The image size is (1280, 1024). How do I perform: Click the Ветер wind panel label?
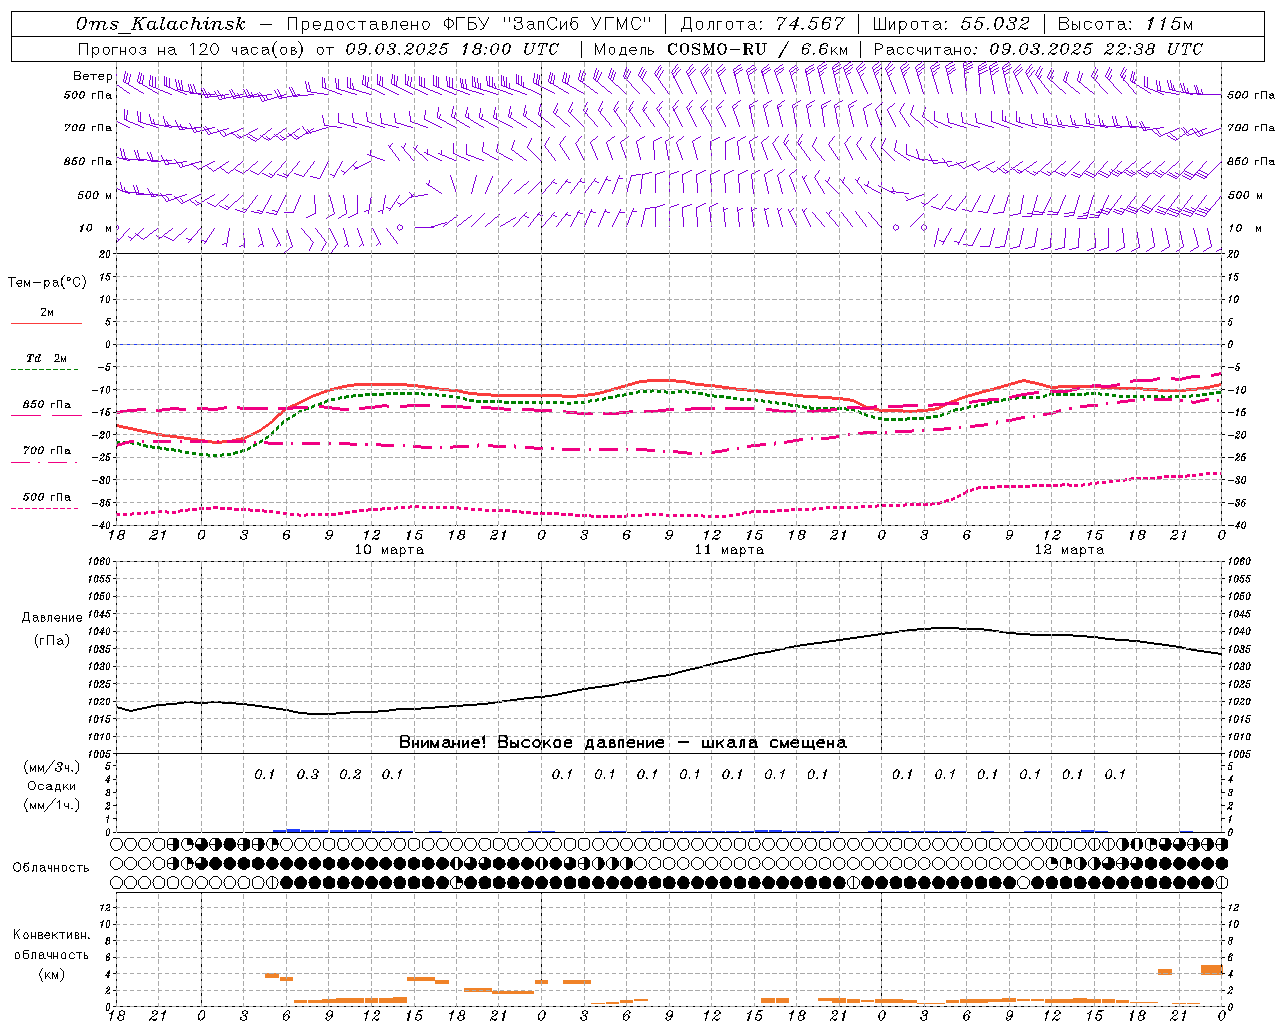point(93,76)
